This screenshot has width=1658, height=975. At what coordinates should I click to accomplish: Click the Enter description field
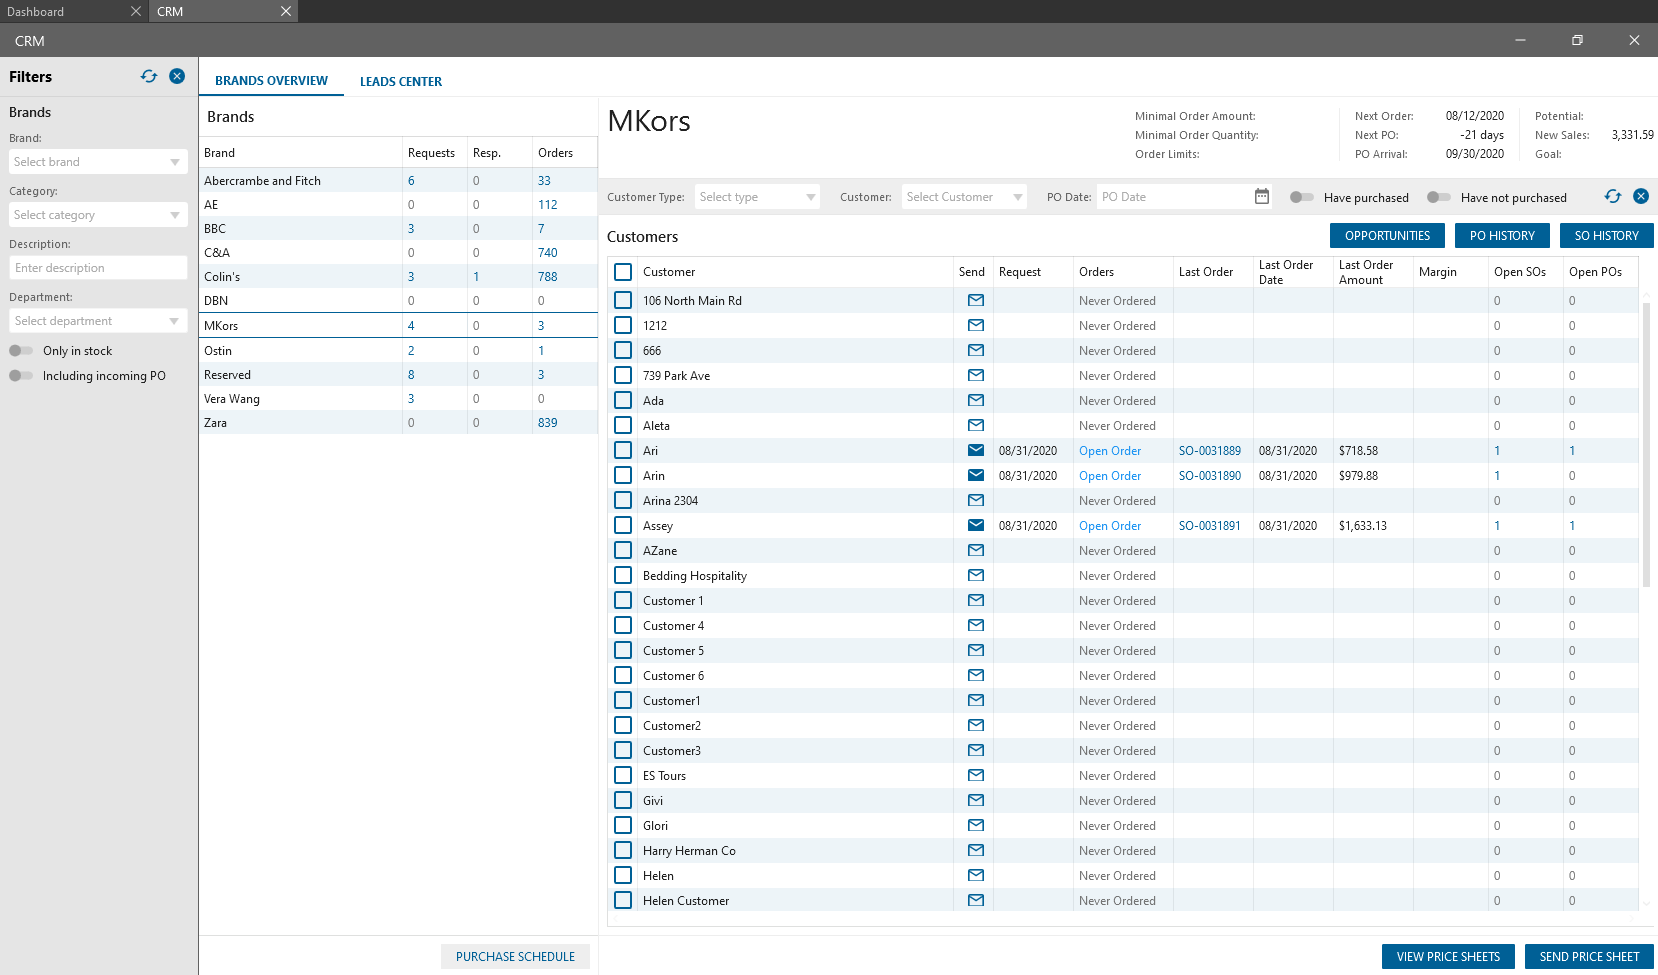98,268
